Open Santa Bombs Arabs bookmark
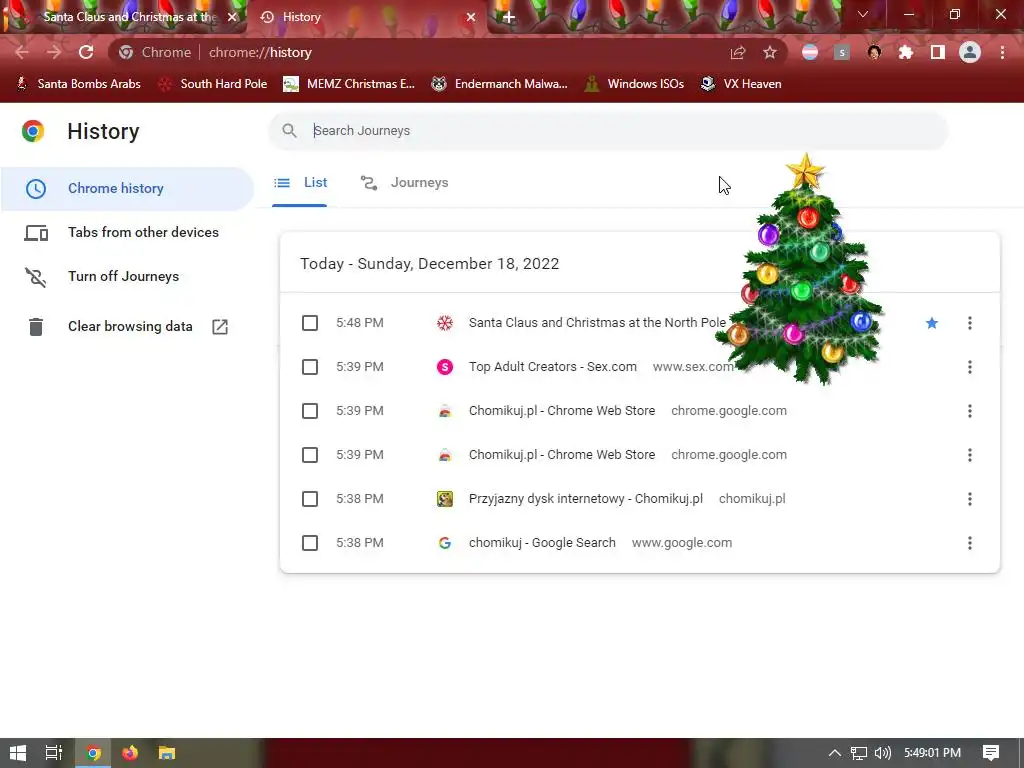Screen dimensions: 1024x768 78,84
